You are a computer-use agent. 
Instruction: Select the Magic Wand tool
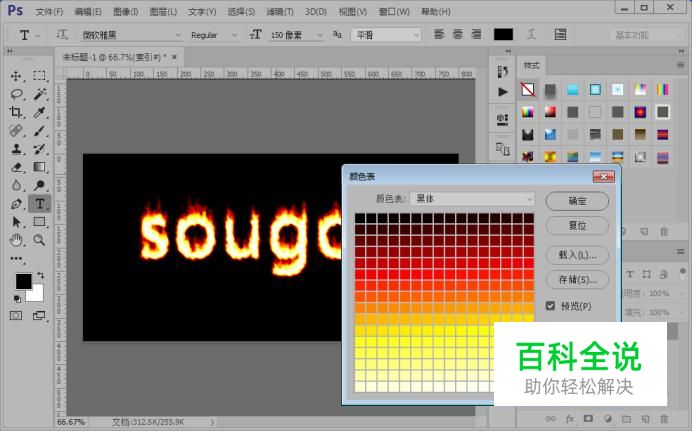pos(39,94)
